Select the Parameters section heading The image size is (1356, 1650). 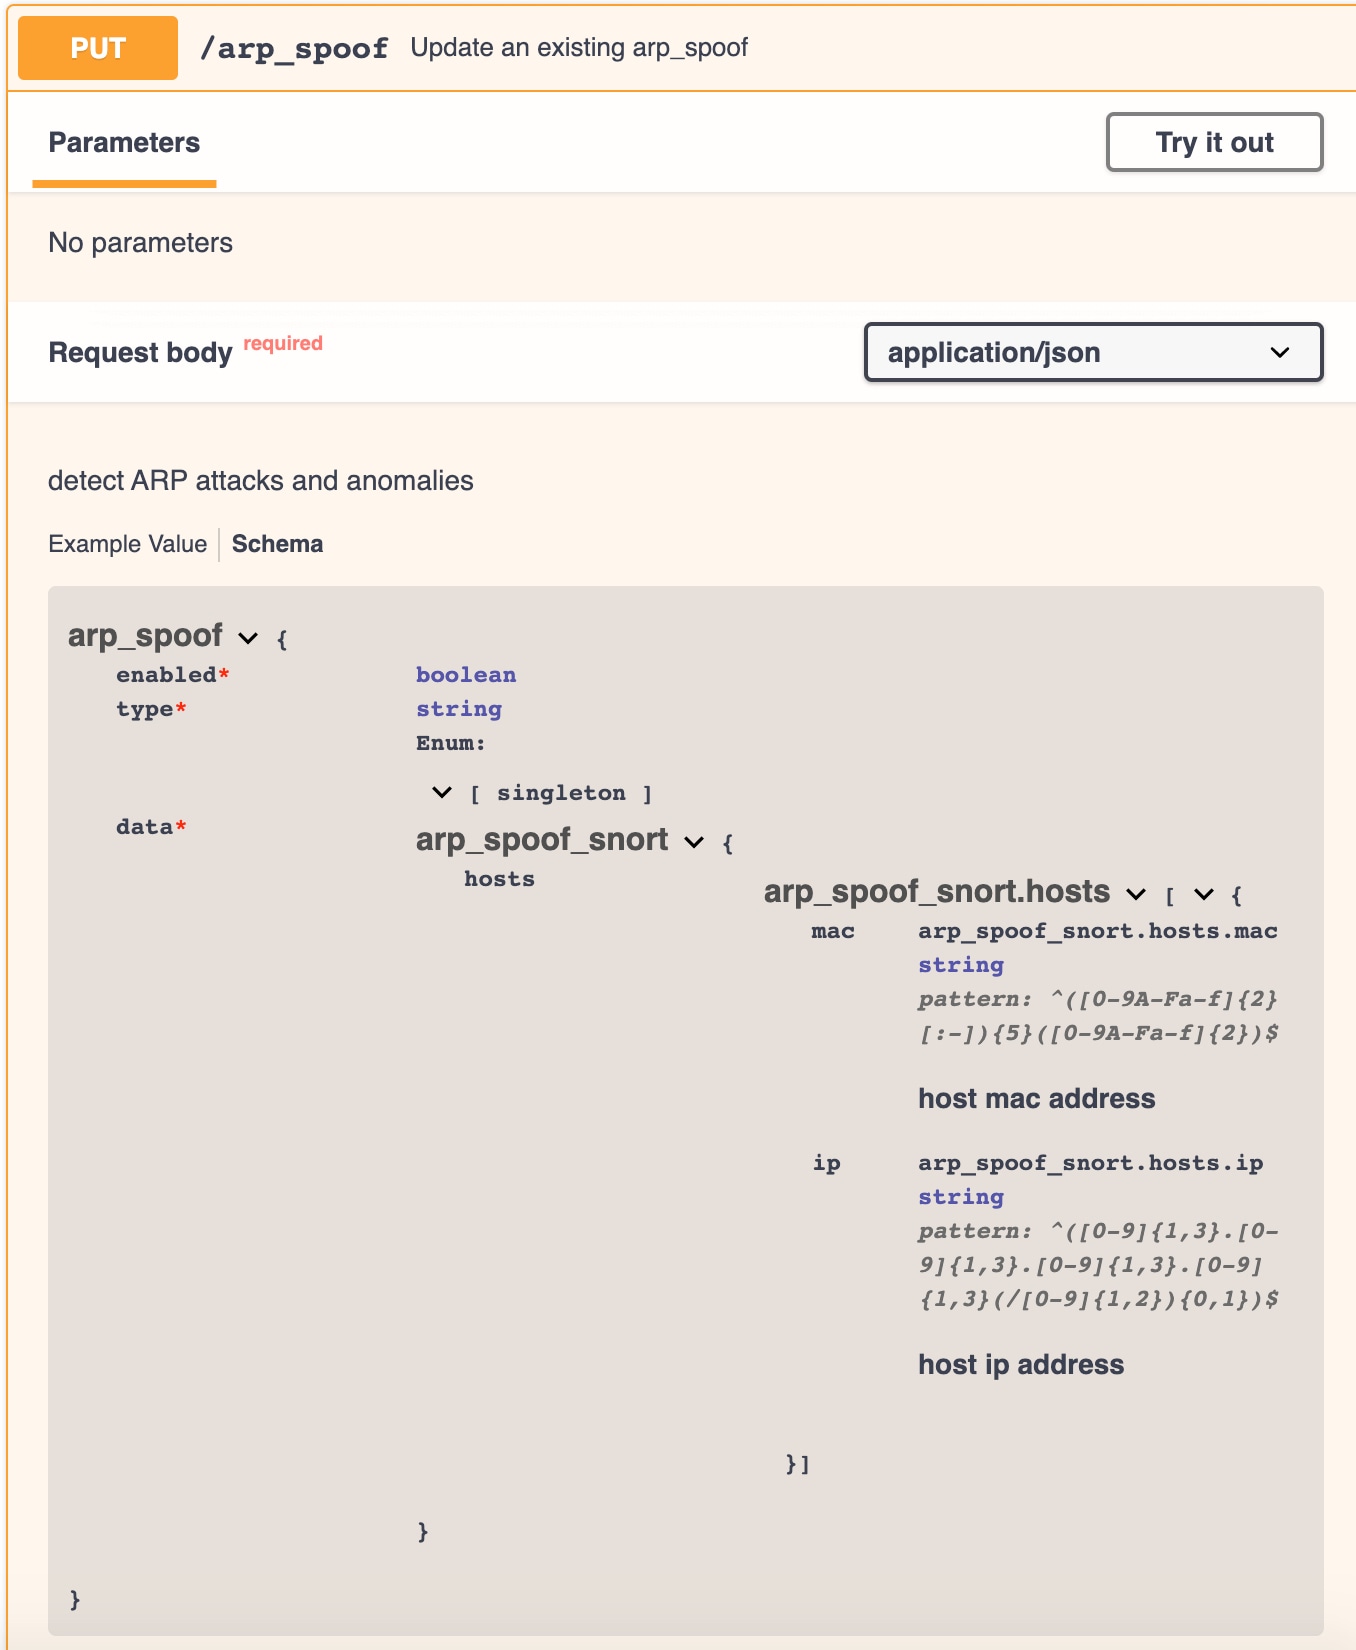tap(124, 142)
